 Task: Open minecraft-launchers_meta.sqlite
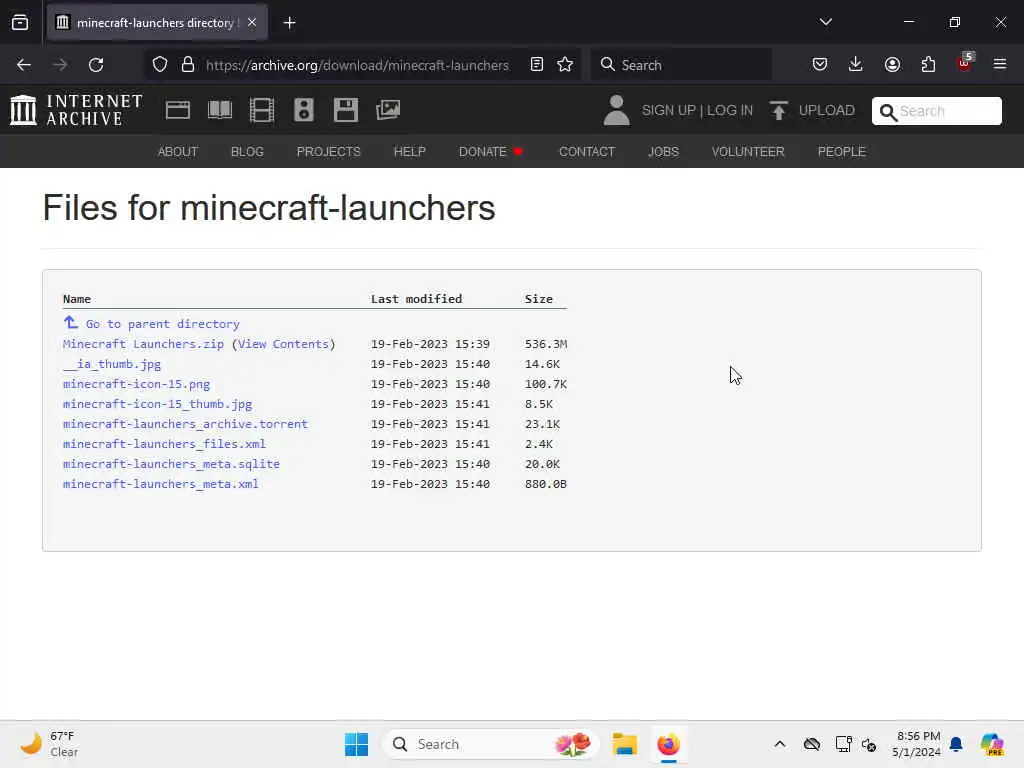tap(171, 464)
